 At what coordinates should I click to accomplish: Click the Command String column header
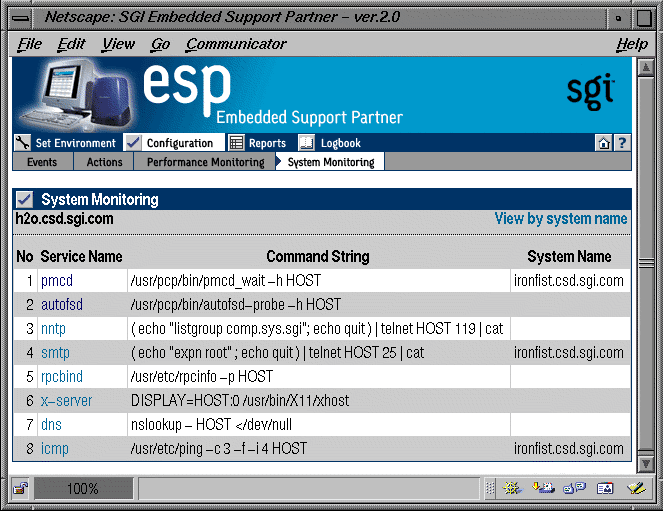318,257
